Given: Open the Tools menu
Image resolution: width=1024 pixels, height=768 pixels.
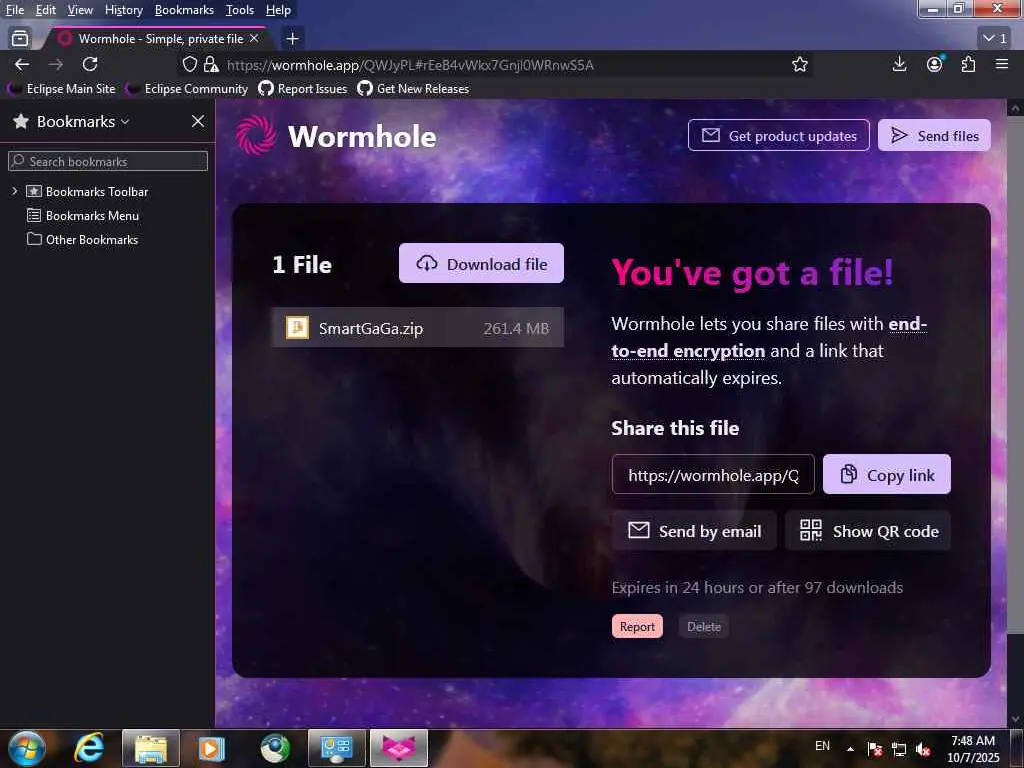Looking at the screenshot, I should (240, 10).
